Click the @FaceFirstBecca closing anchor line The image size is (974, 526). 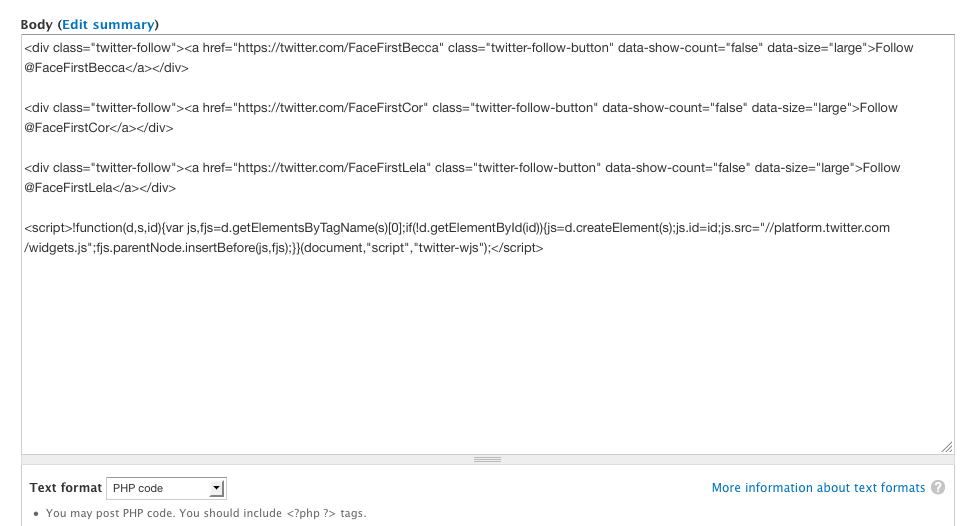106,68
